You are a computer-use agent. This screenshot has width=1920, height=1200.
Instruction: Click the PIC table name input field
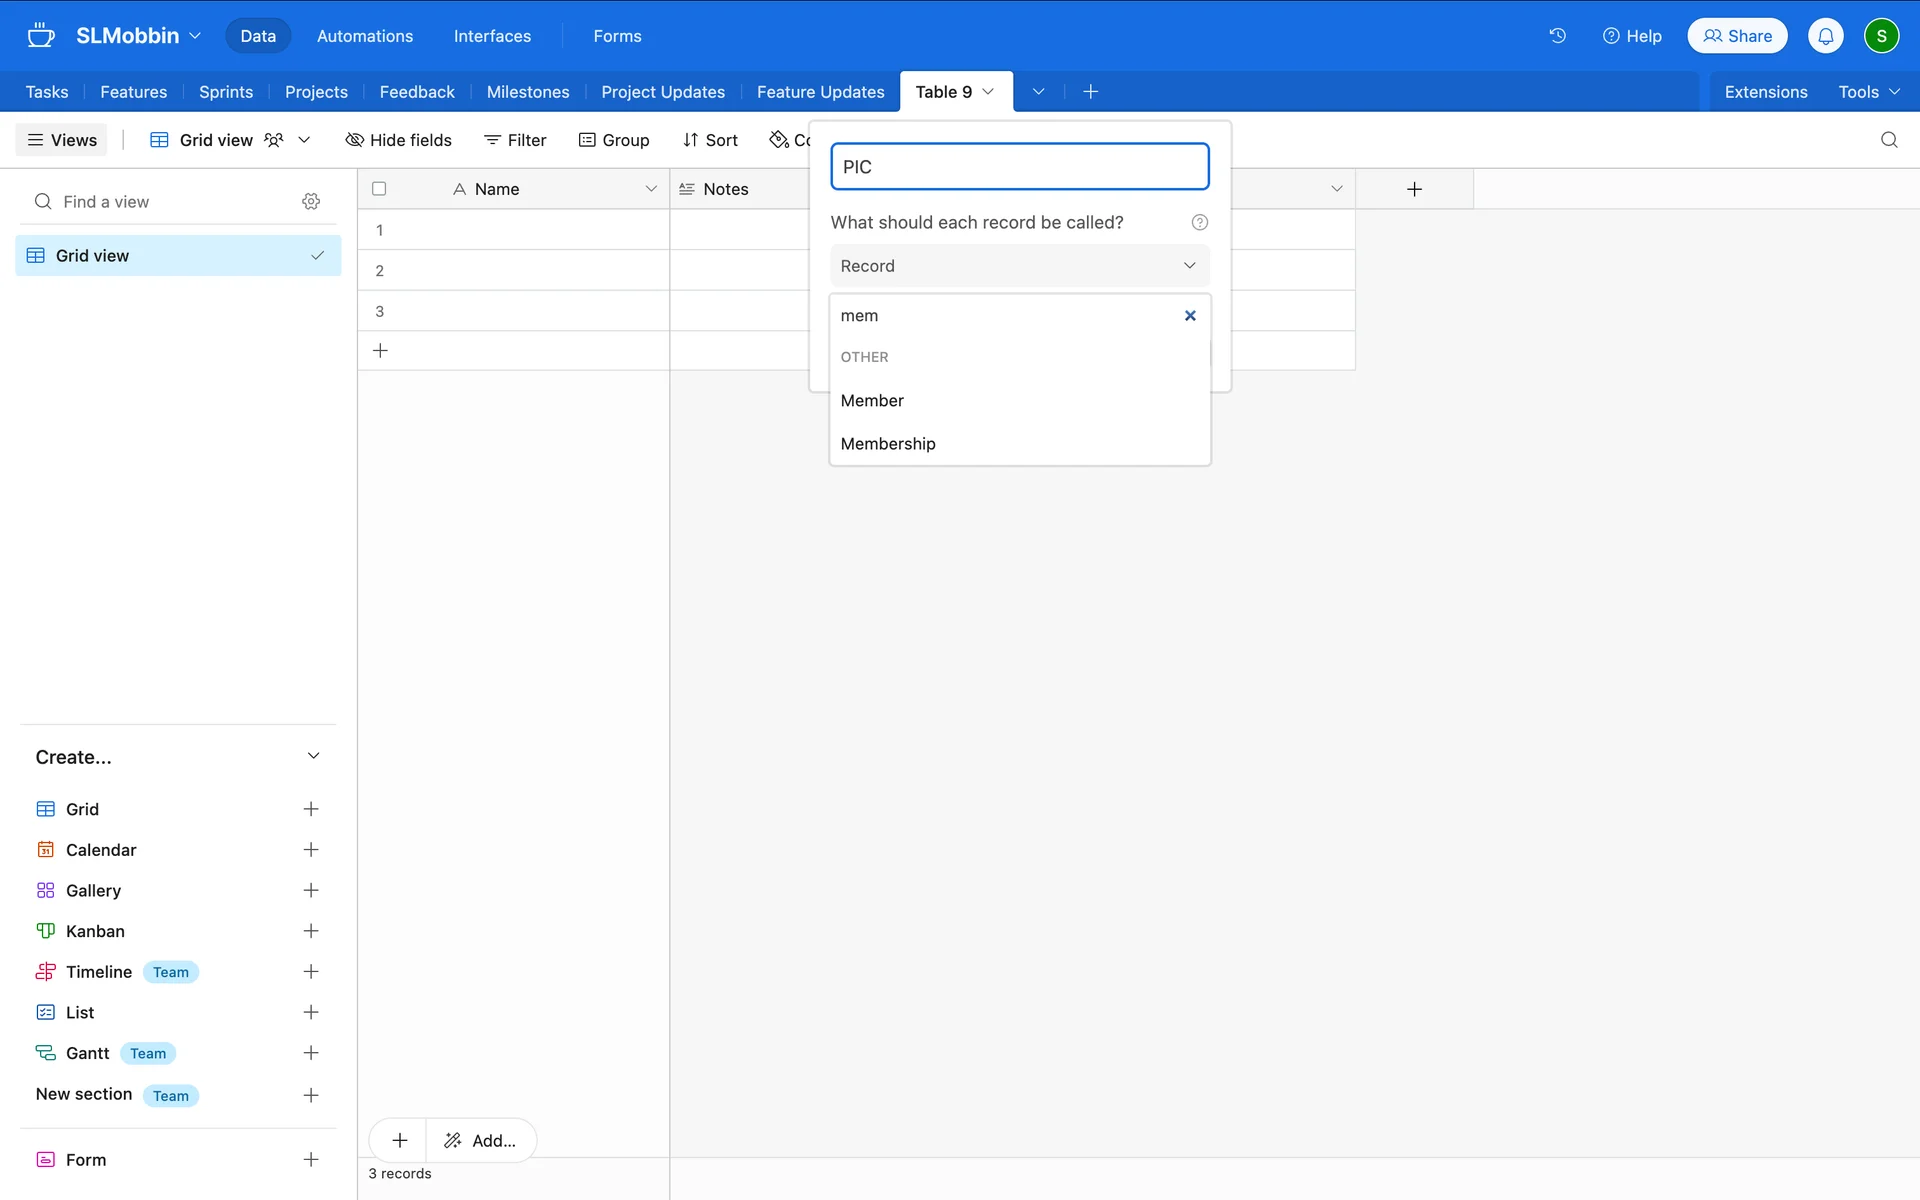tap(1019, 167)
